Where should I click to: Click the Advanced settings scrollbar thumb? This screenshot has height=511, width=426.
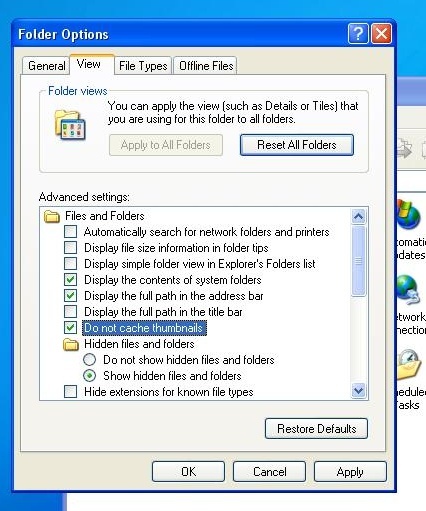358,261
